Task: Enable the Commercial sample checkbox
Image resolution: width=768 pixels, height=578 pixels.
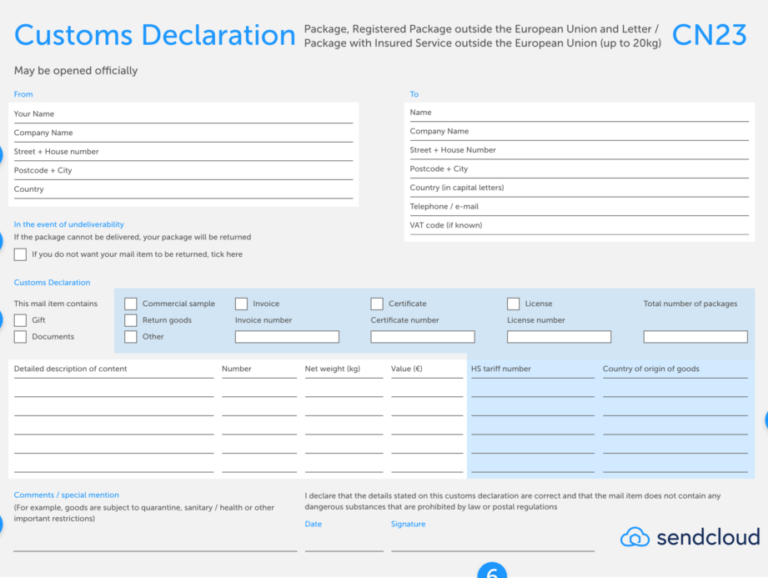Action: (x=131, y=304)
